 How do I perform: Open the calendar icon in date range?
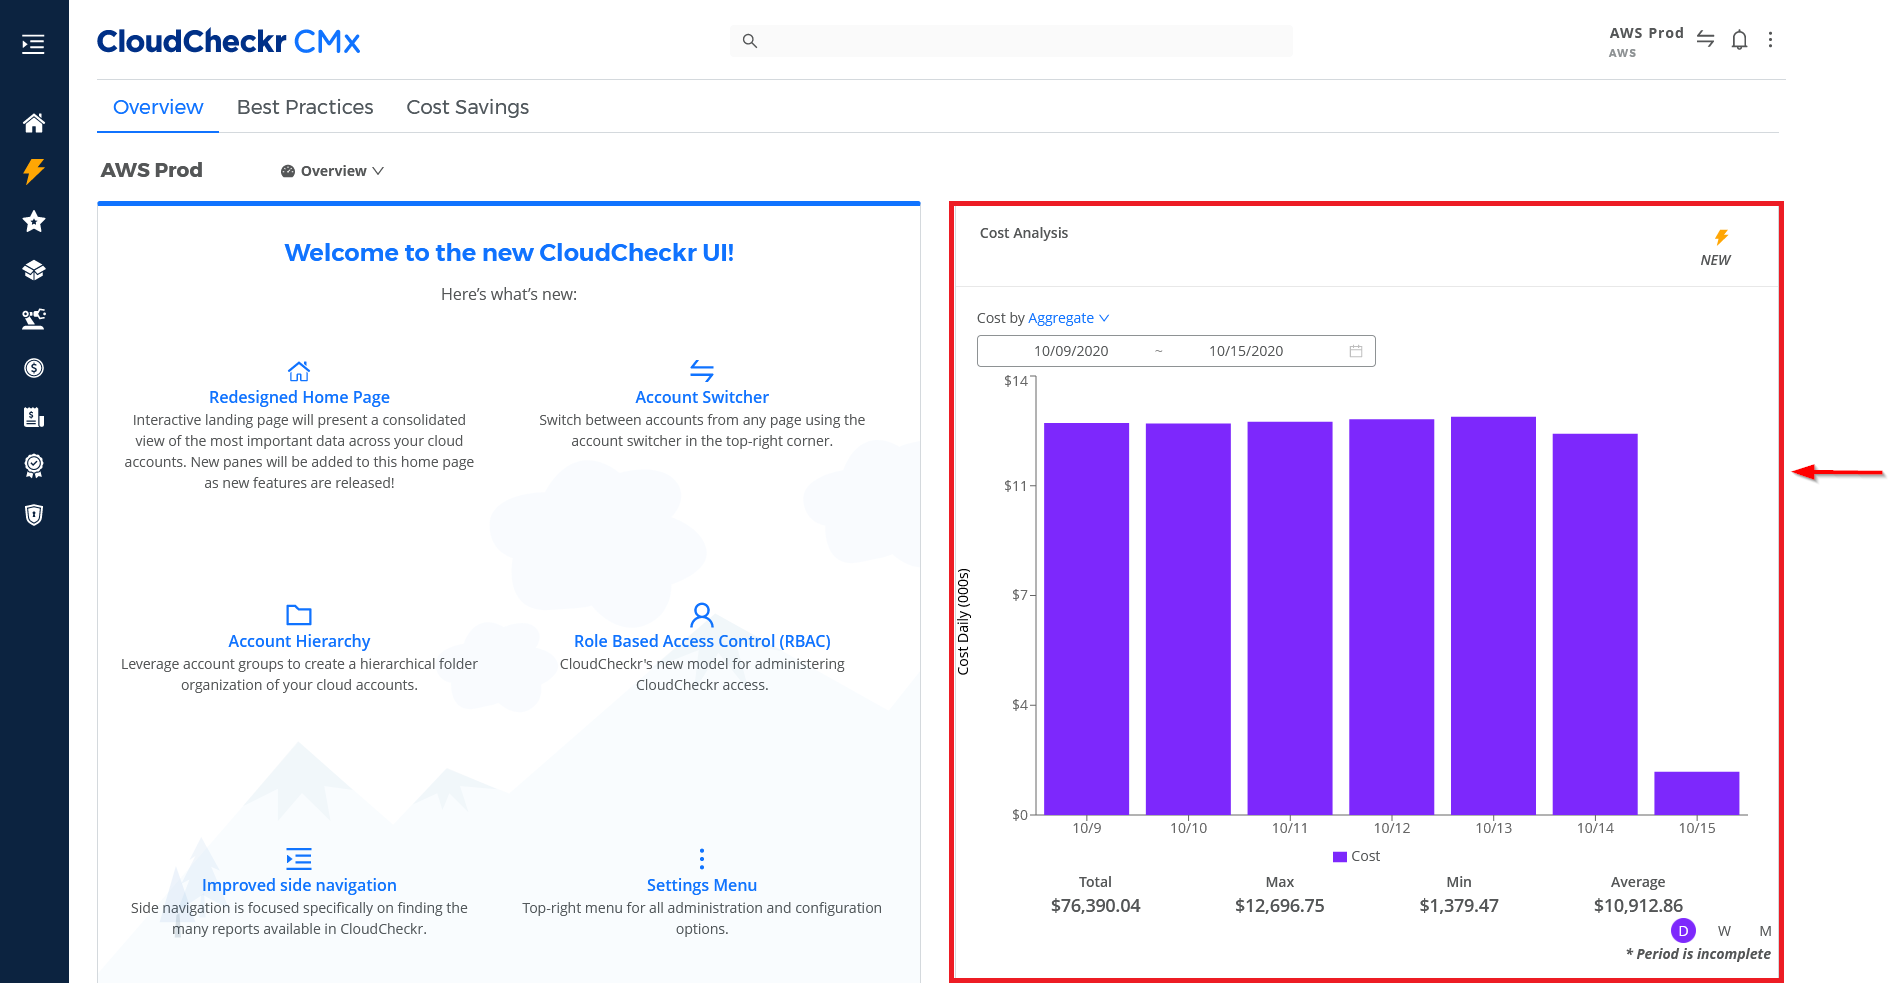tap(1356, 351)
